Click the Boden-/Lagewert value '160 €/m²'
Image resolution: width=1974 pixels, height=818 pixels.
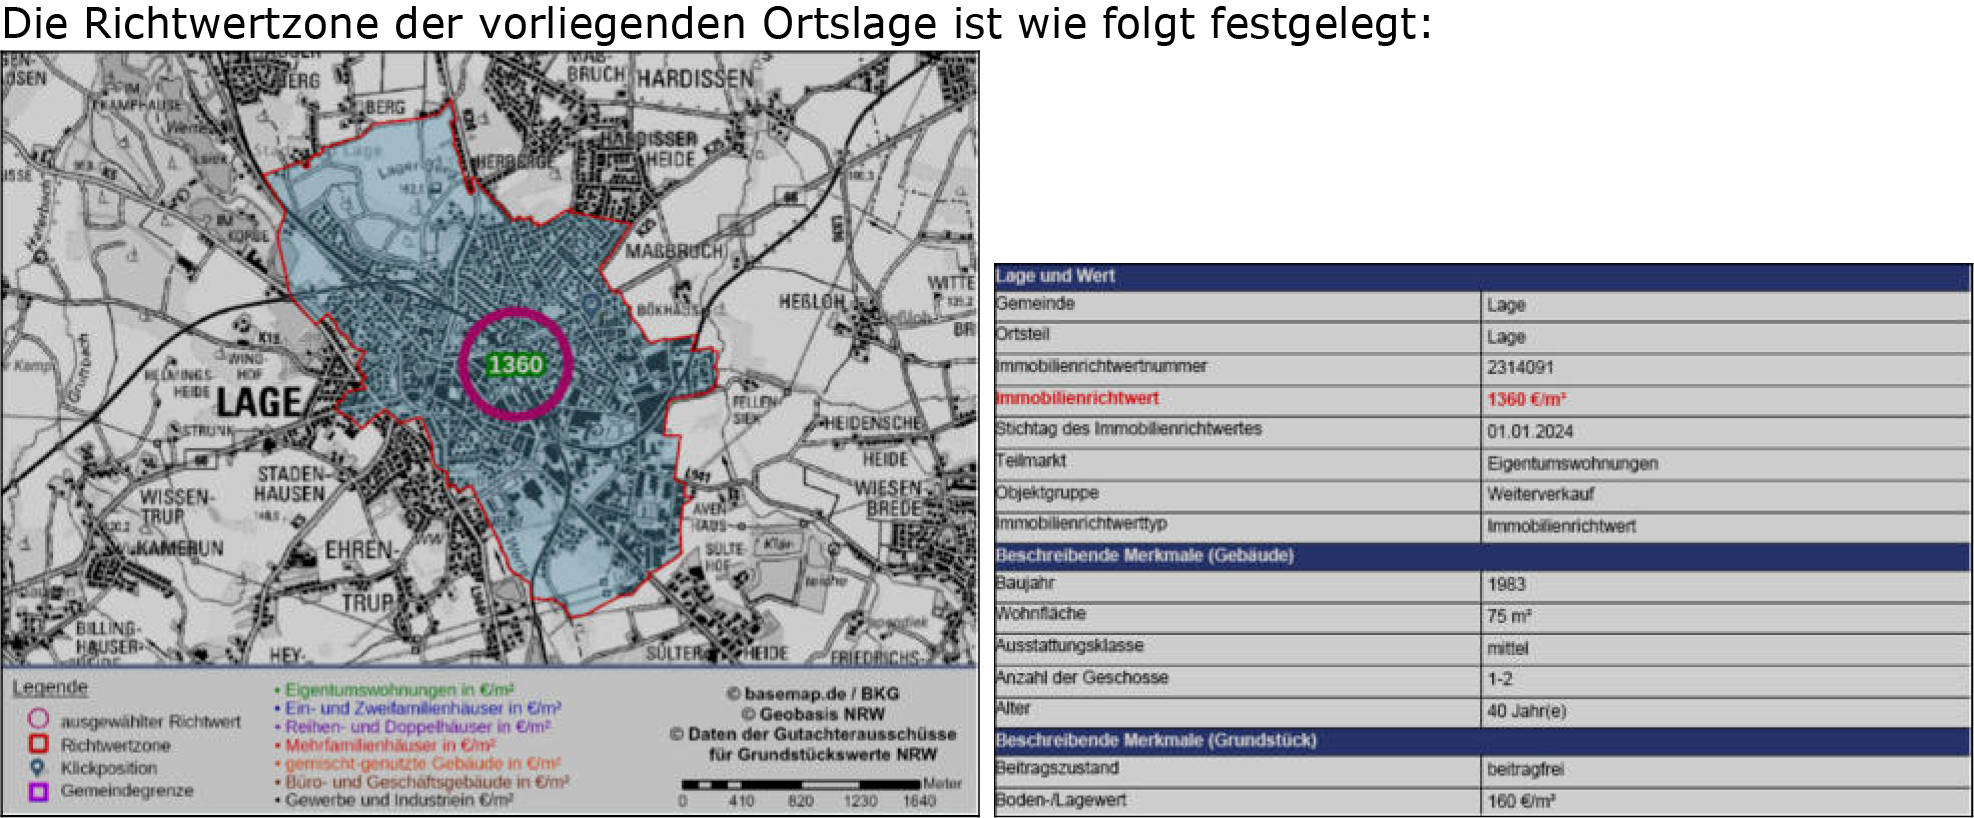pyautogui.click(x=1521, y=802)
